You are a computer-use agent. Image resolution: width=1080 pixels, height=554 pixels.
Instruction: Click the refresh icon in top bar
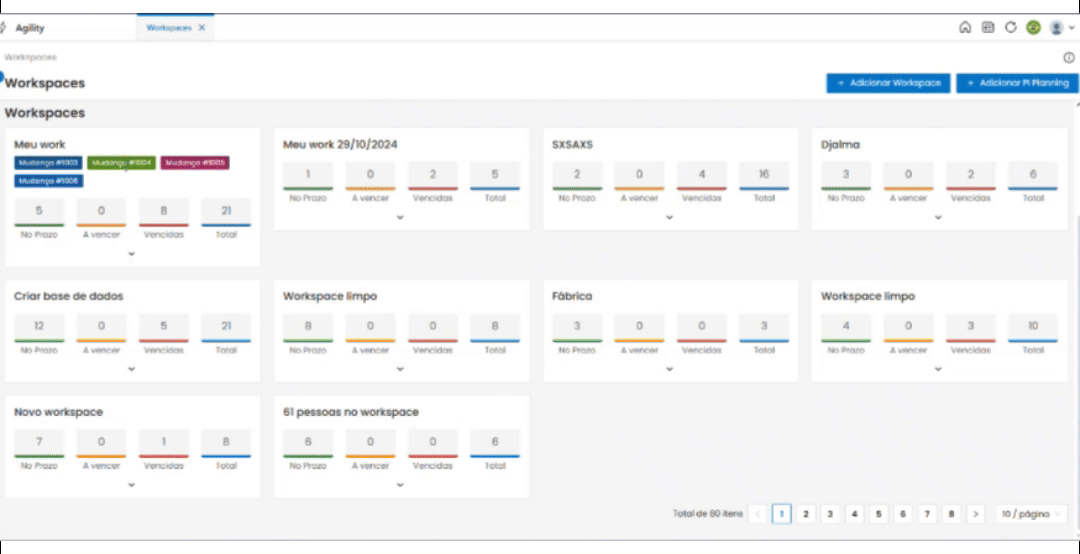(x=1010, y=28)
